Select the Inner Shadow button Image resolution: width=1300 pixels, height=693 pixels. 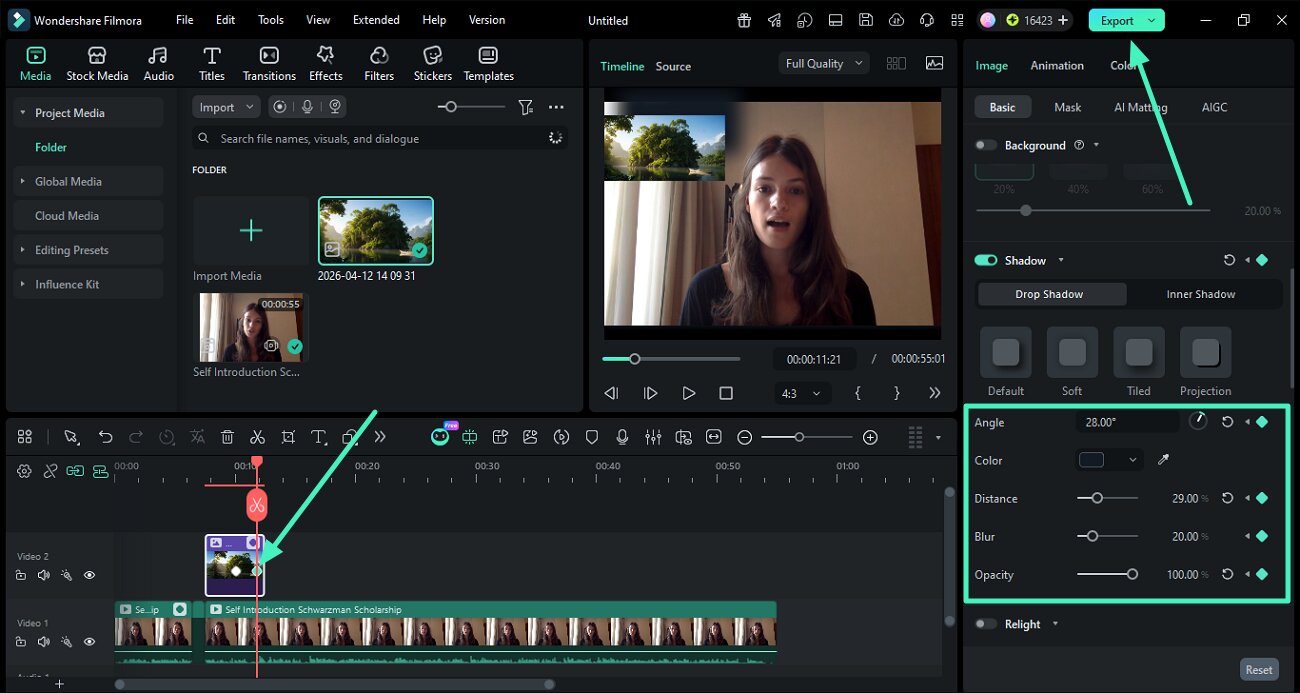(1200, 294)
